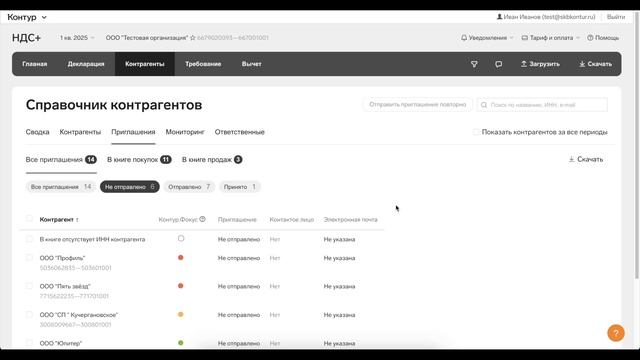Click the search field for name, ИНН, e-mail
640x360 pixels.
542,104
